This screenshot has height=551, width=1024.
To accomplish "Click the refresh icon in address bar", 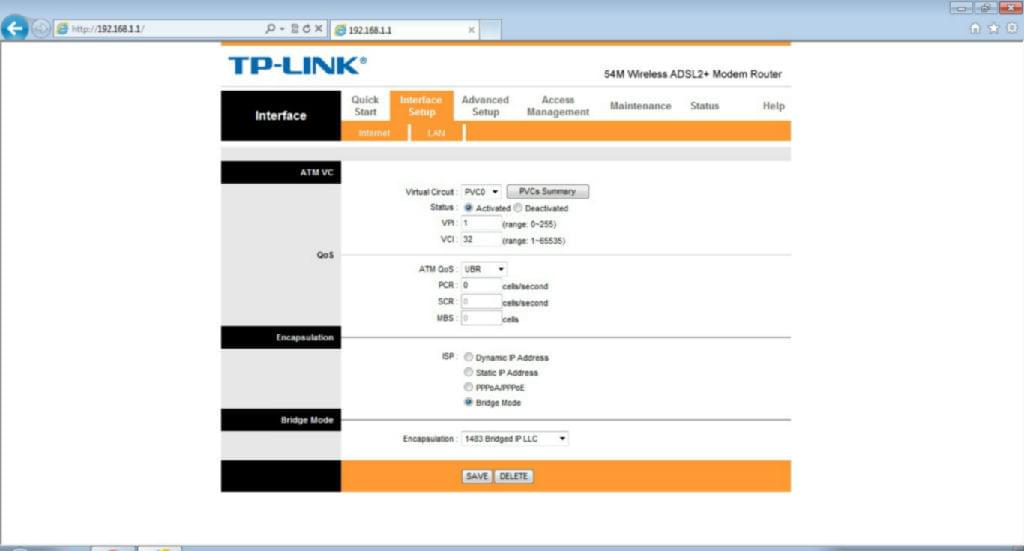I will click(304, 29).
